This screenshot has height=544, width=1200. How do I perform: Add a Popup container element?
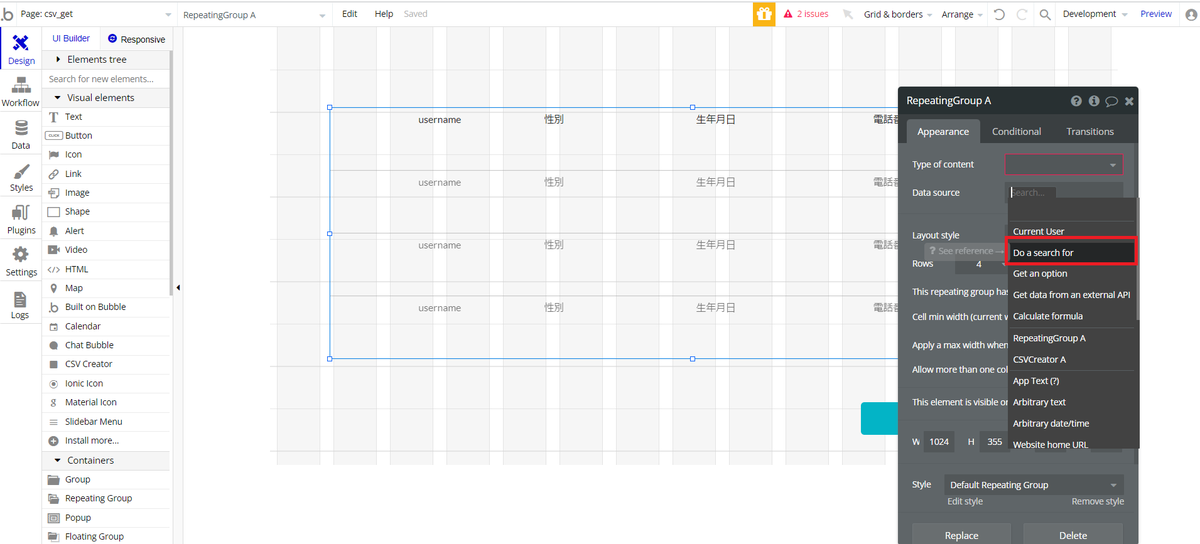coord(106,518)
